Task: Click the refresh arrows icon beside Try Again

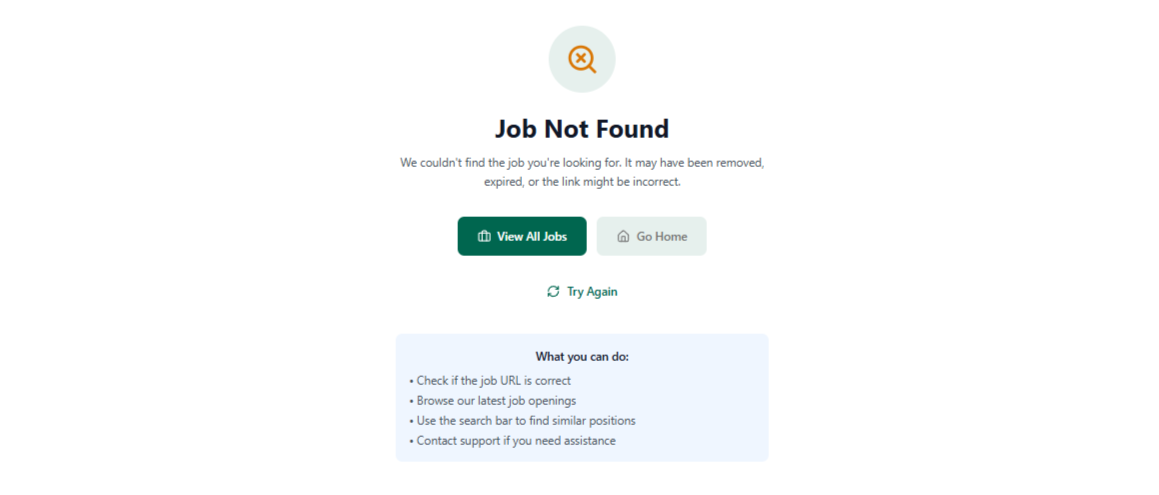Action: 553,292
